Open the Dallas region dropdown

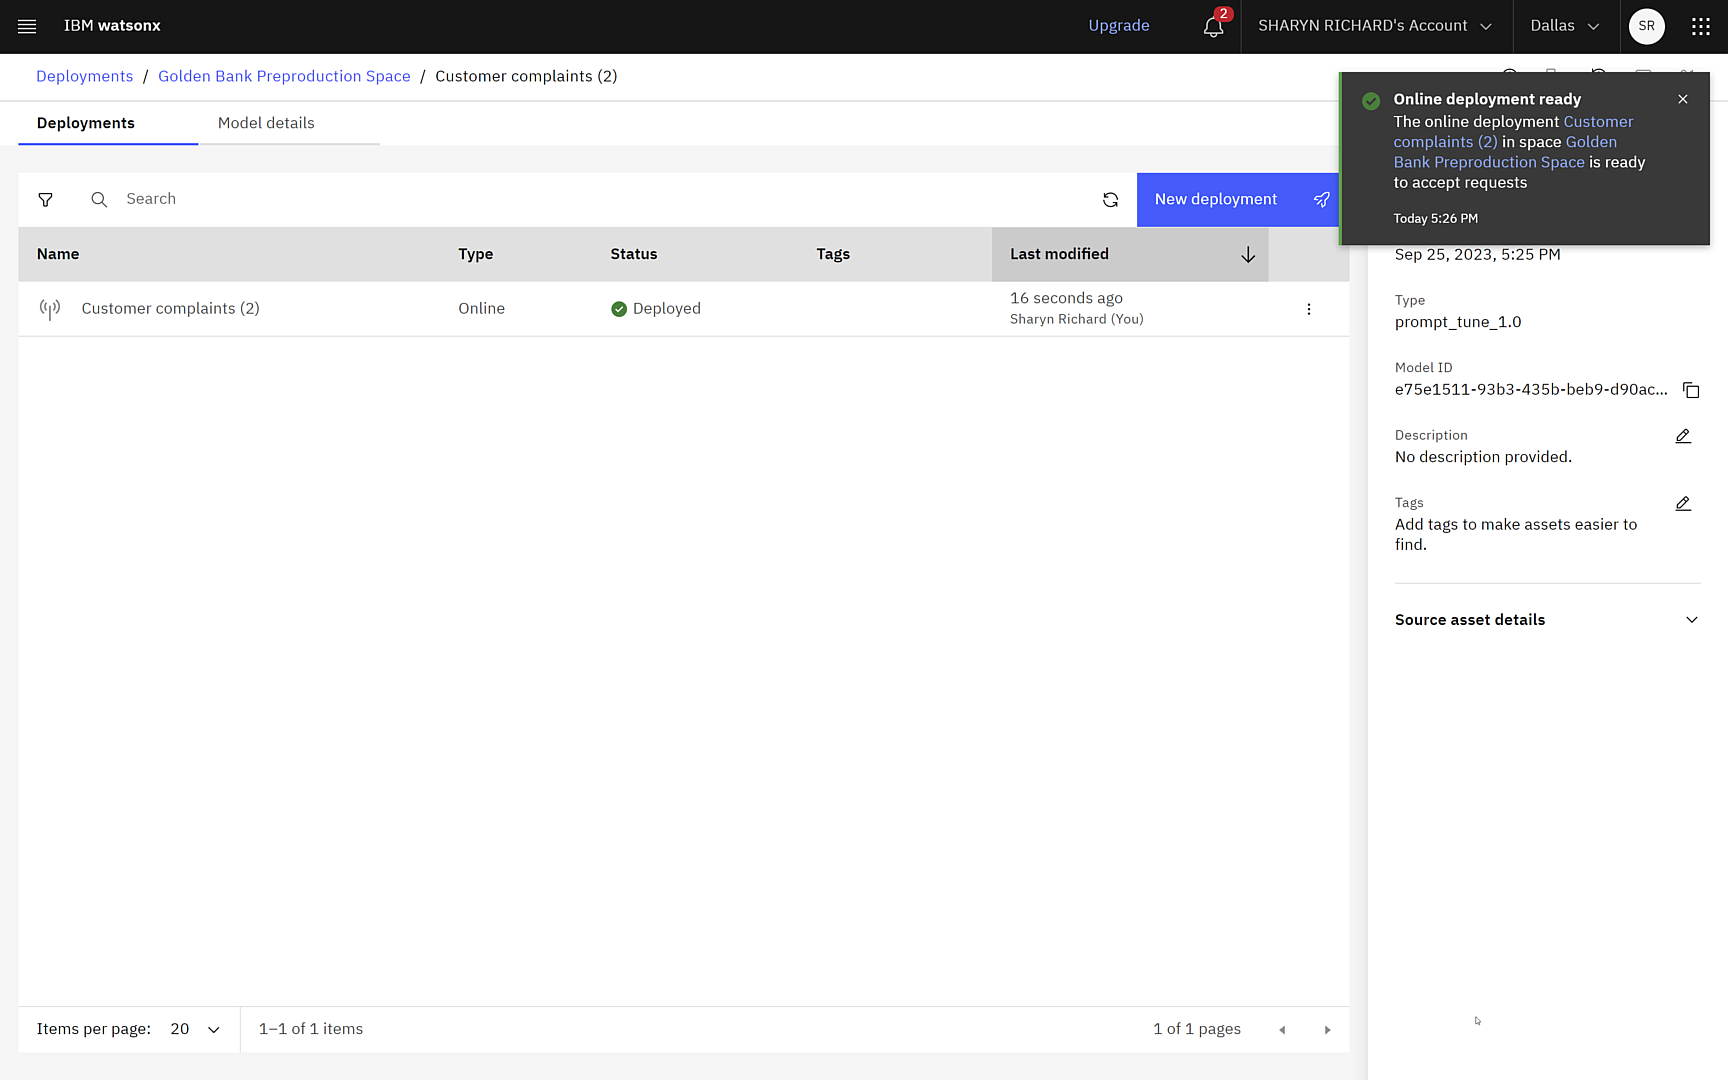click(x=1564, y=26)
